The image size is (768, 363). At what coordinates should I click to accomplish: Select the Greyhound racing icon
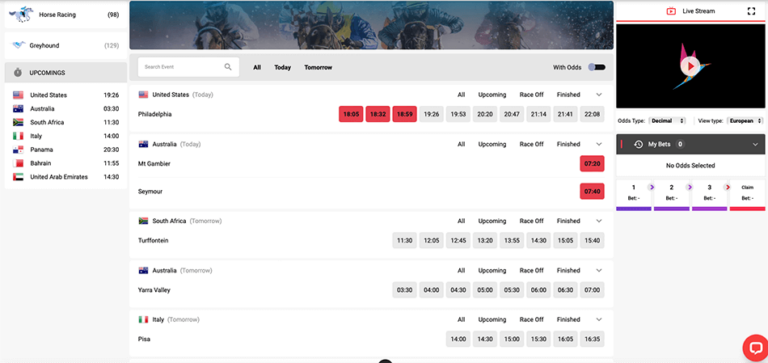(19, 46)
